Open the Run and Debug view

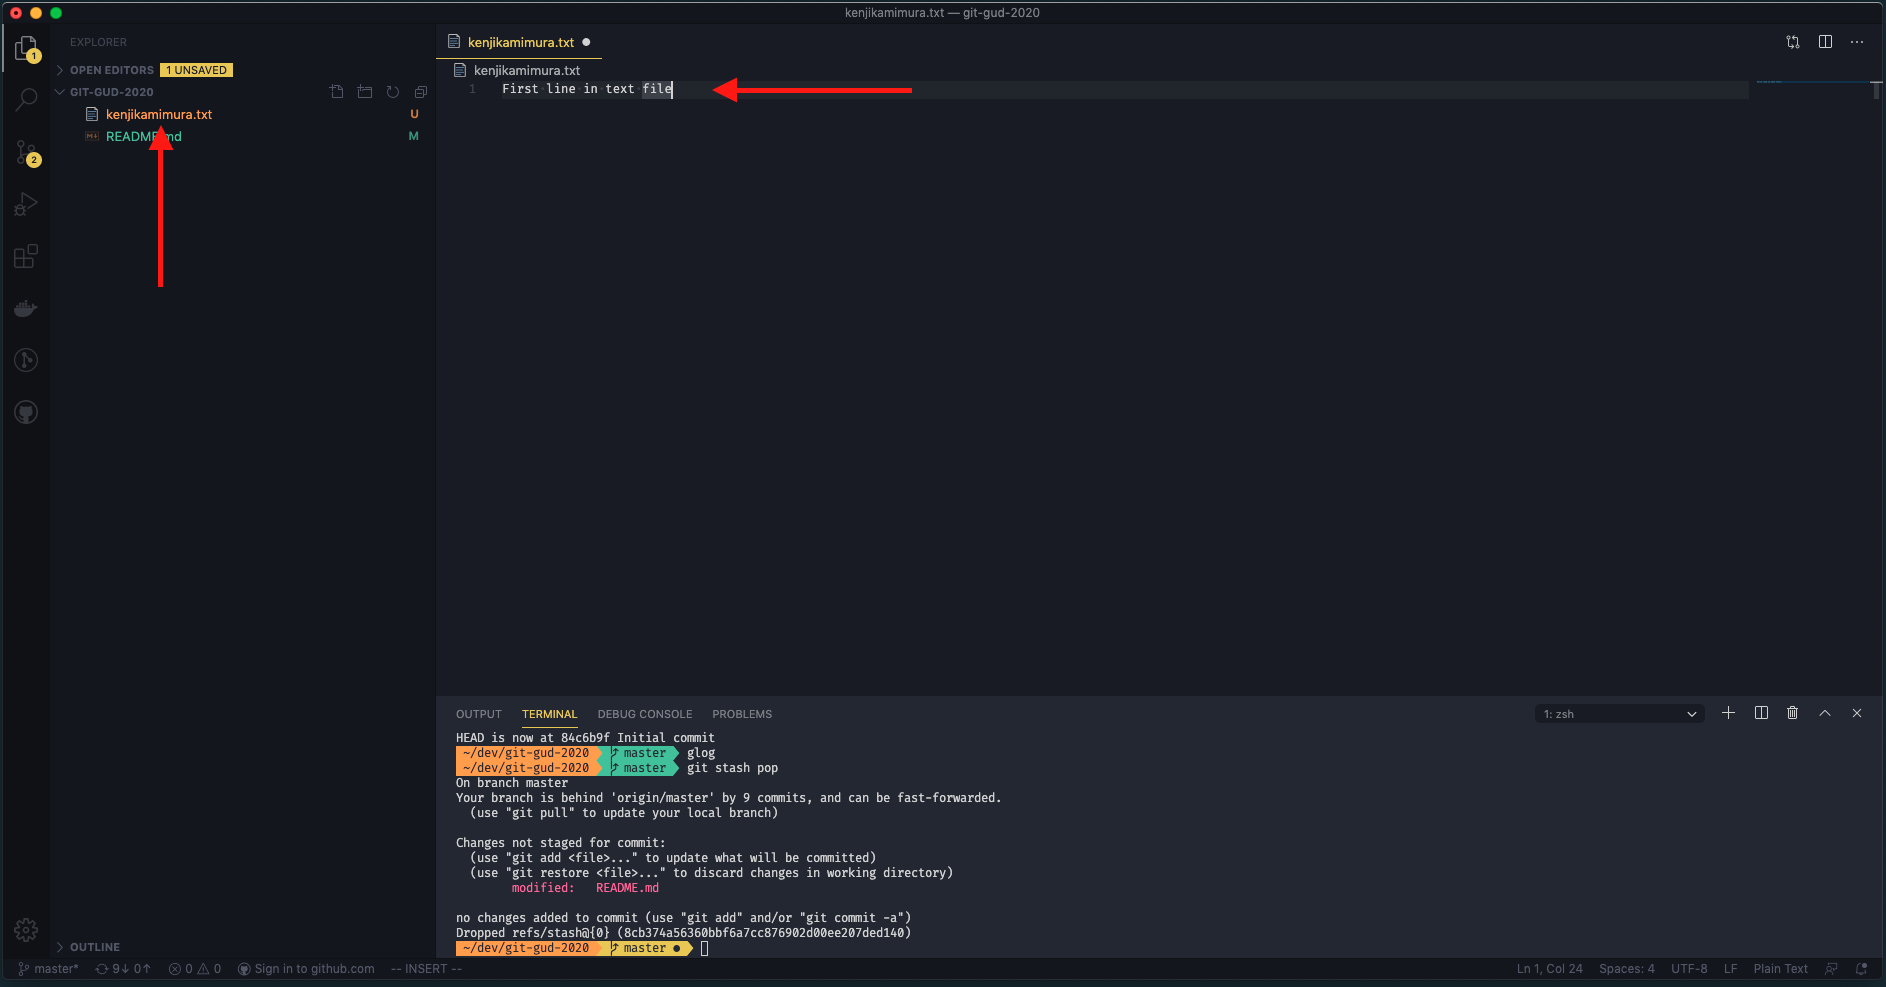tap(26, 204)
